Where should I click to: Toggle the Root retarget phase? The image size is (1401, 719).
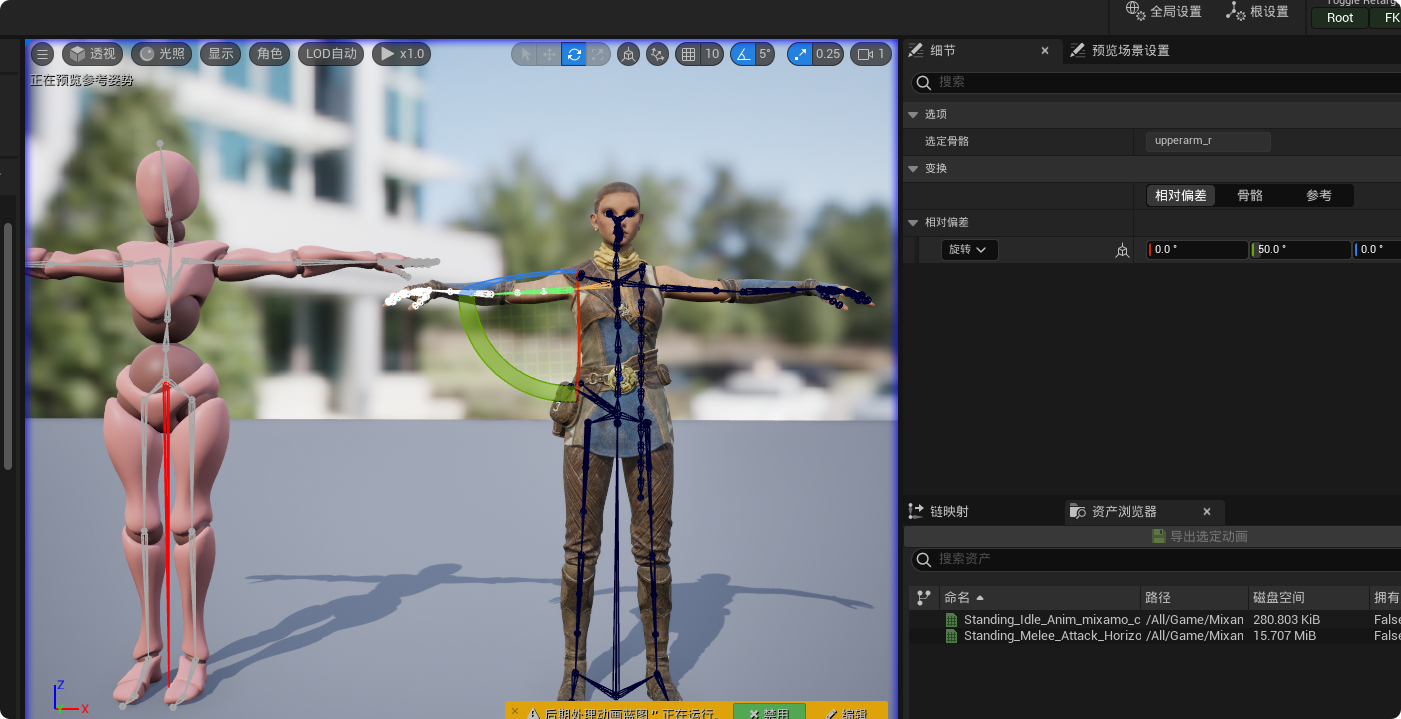point(1340,17)
